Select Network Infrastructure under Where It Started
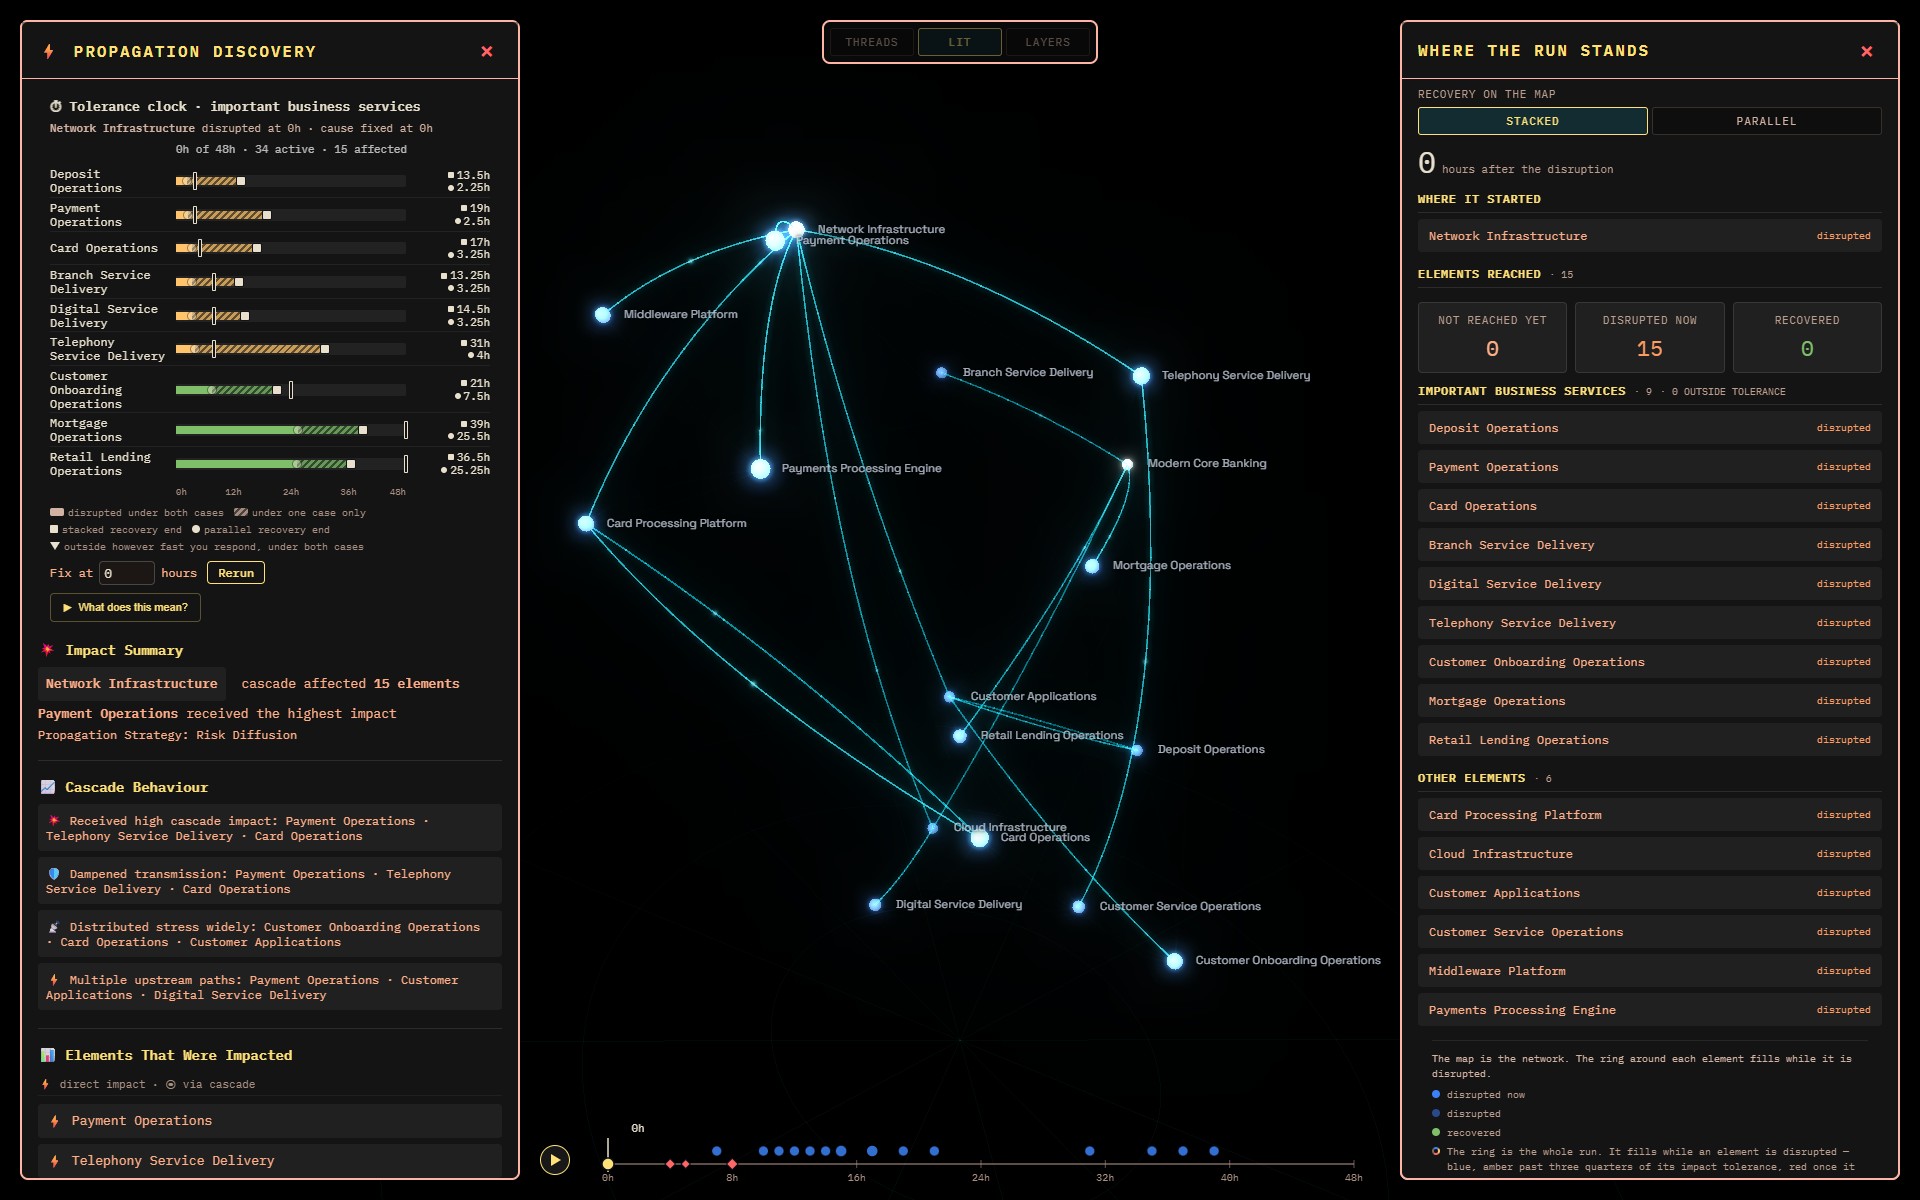 (1649, 236)
